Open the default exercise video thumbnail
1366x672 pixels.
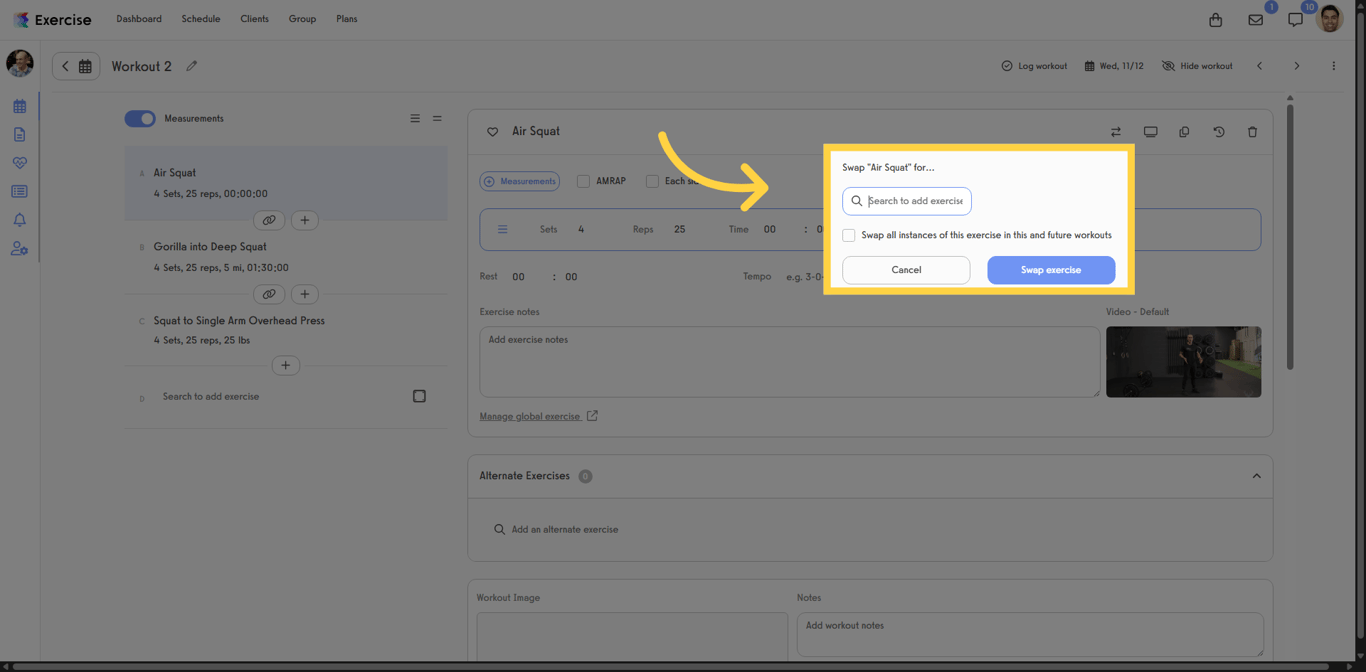1183,362
